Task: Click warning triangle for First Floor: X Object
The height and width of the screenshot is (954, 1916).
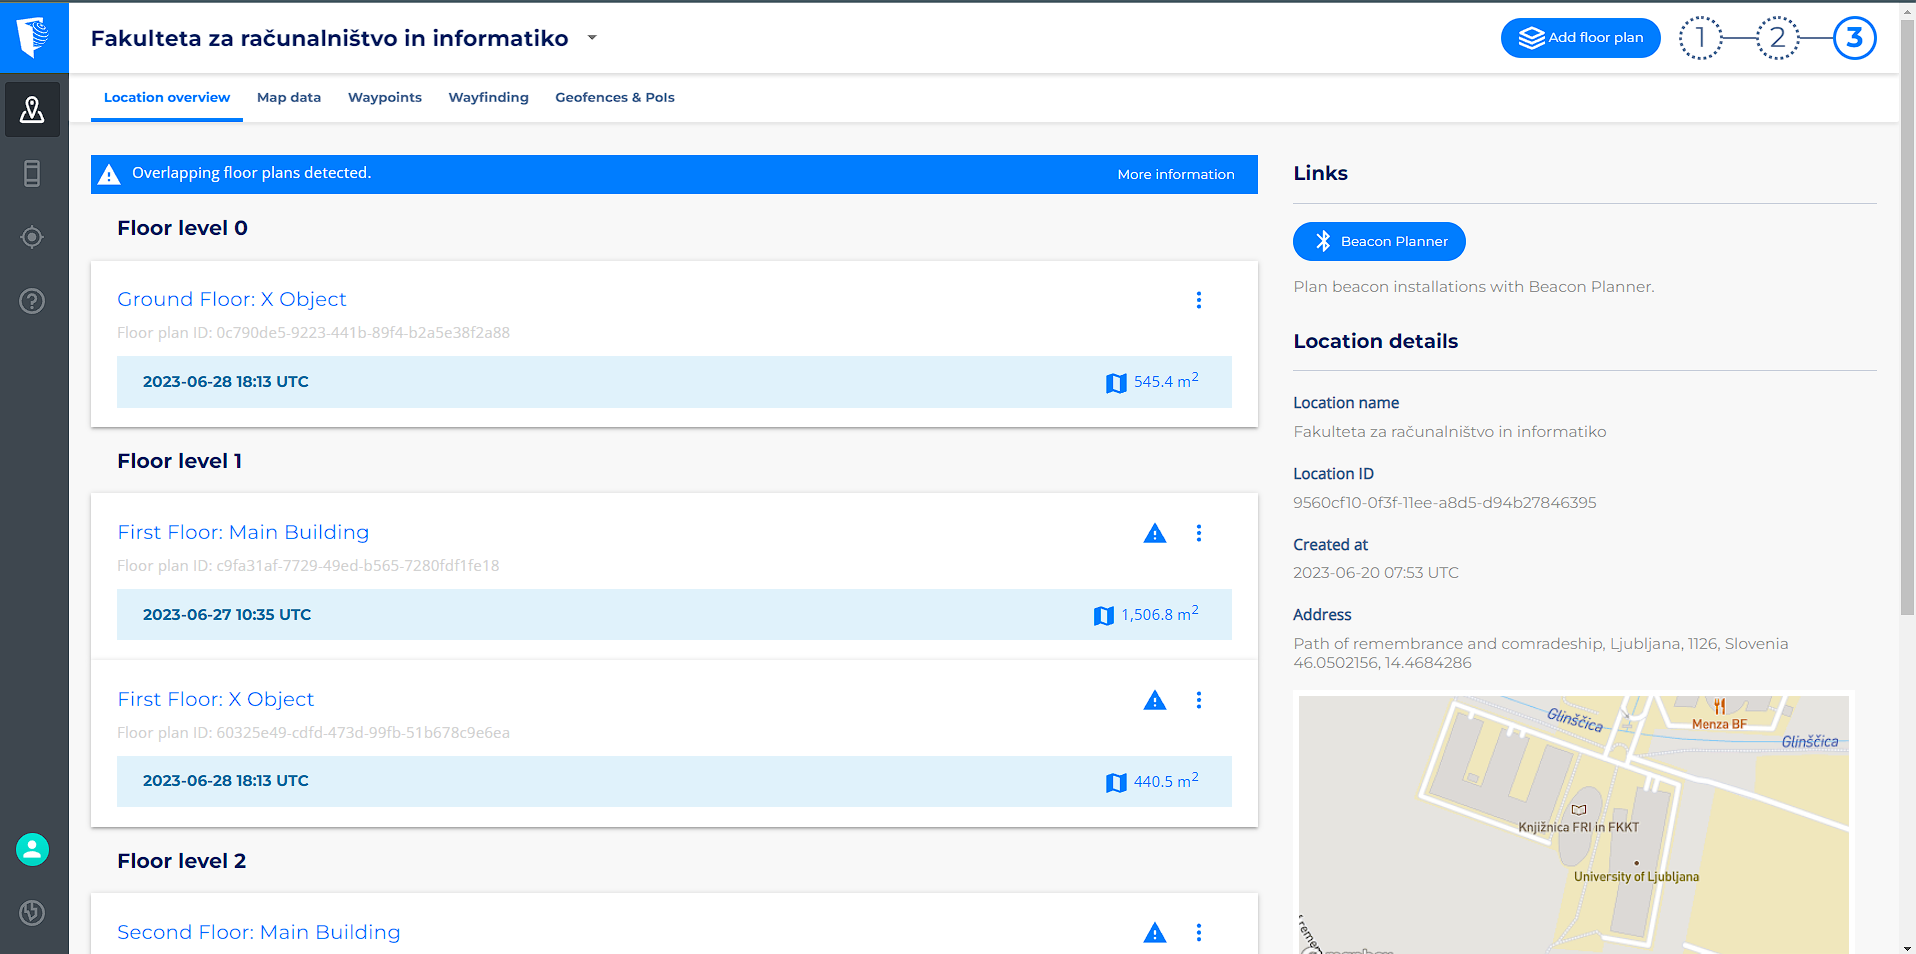Action: coord(1155,700)
